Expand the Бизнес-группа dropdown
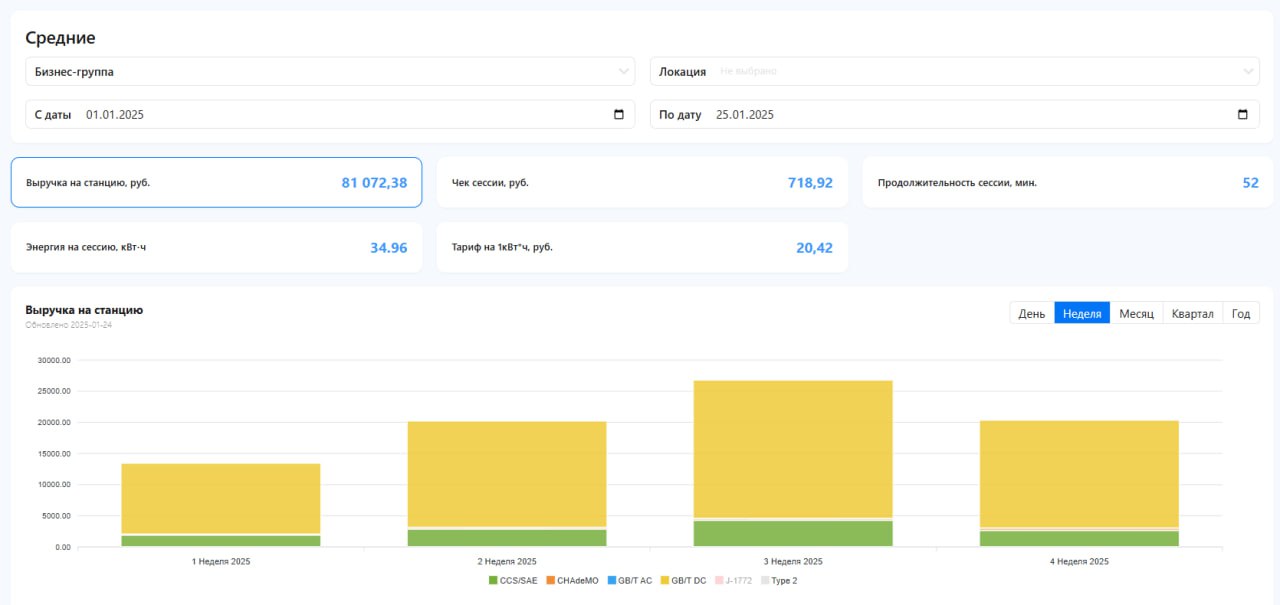 [330, 71]
